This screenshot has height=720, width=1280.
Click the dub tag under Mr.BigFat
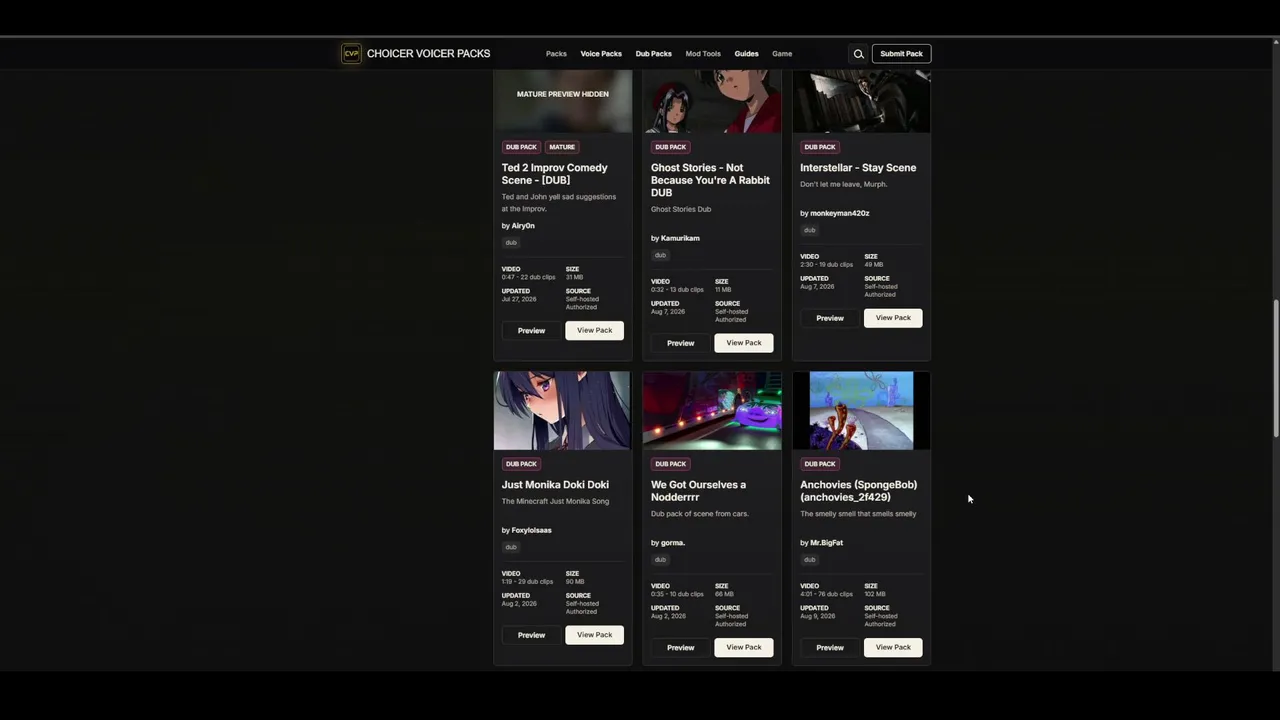coord(809,560)
